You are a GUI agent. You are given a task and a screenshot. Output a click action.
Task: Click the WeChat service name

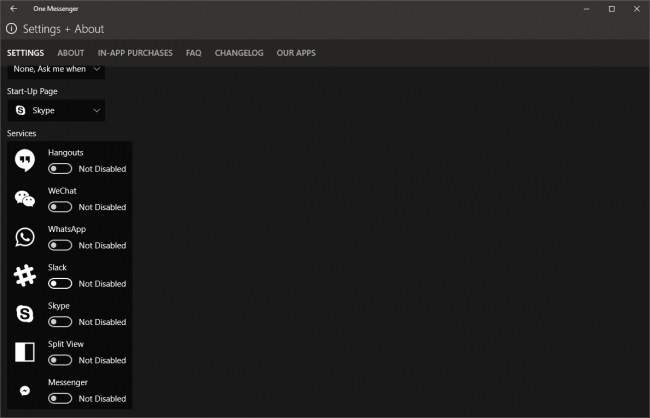point(62,191)
